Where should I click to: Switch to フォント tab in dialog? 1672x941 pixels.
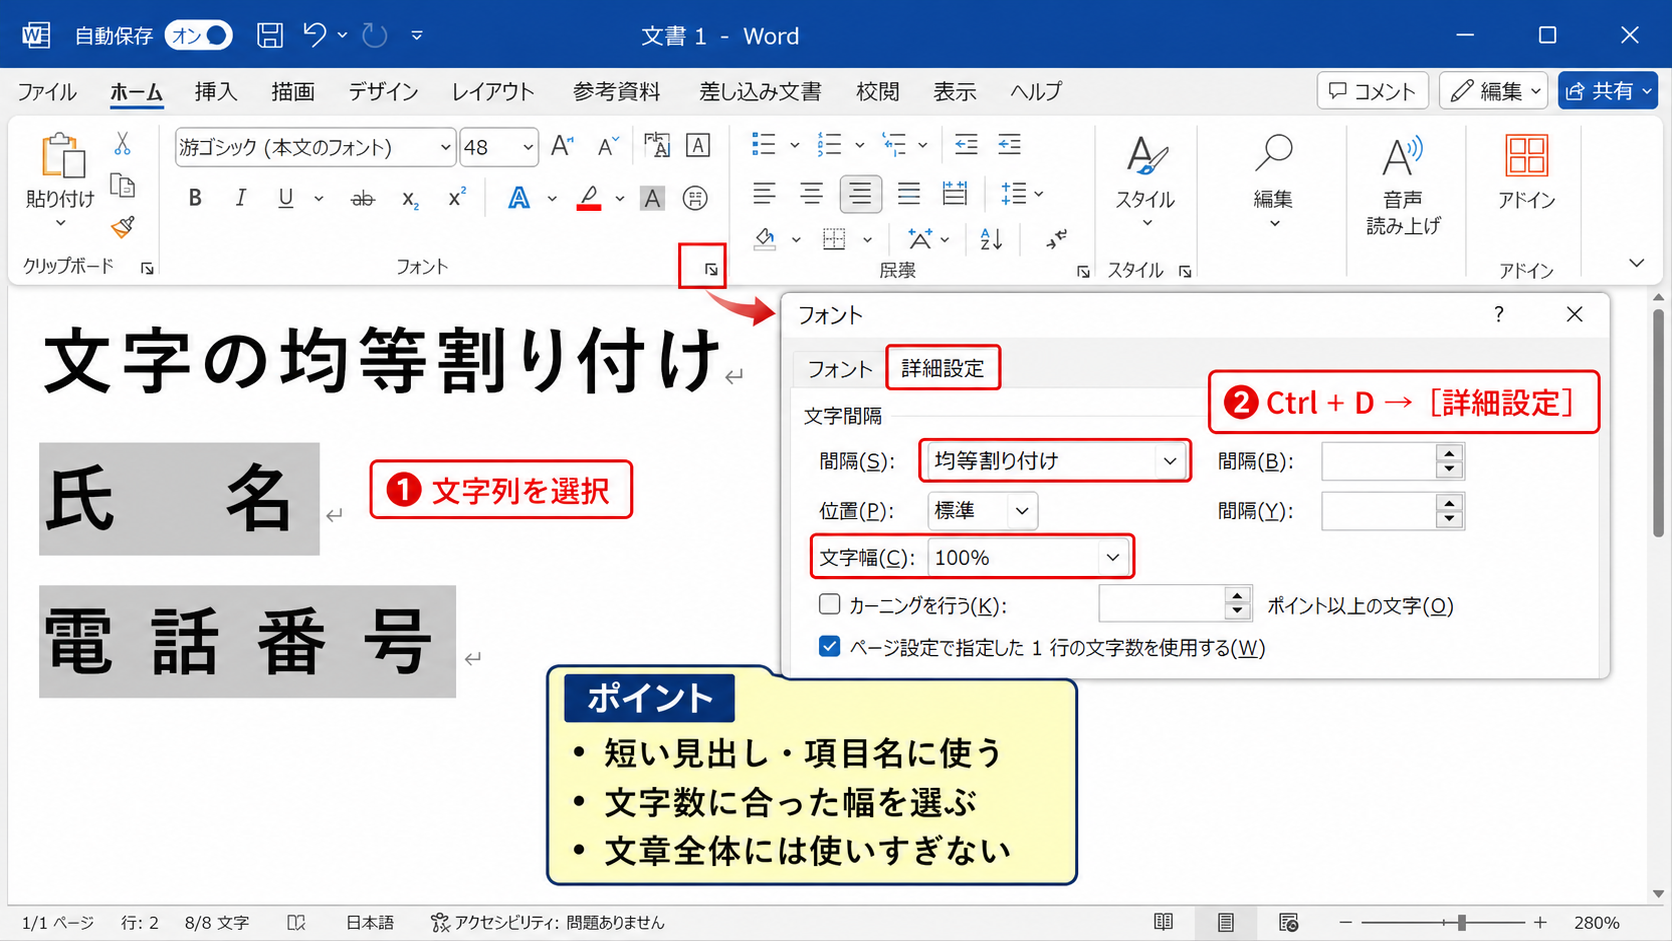point(840,369)
